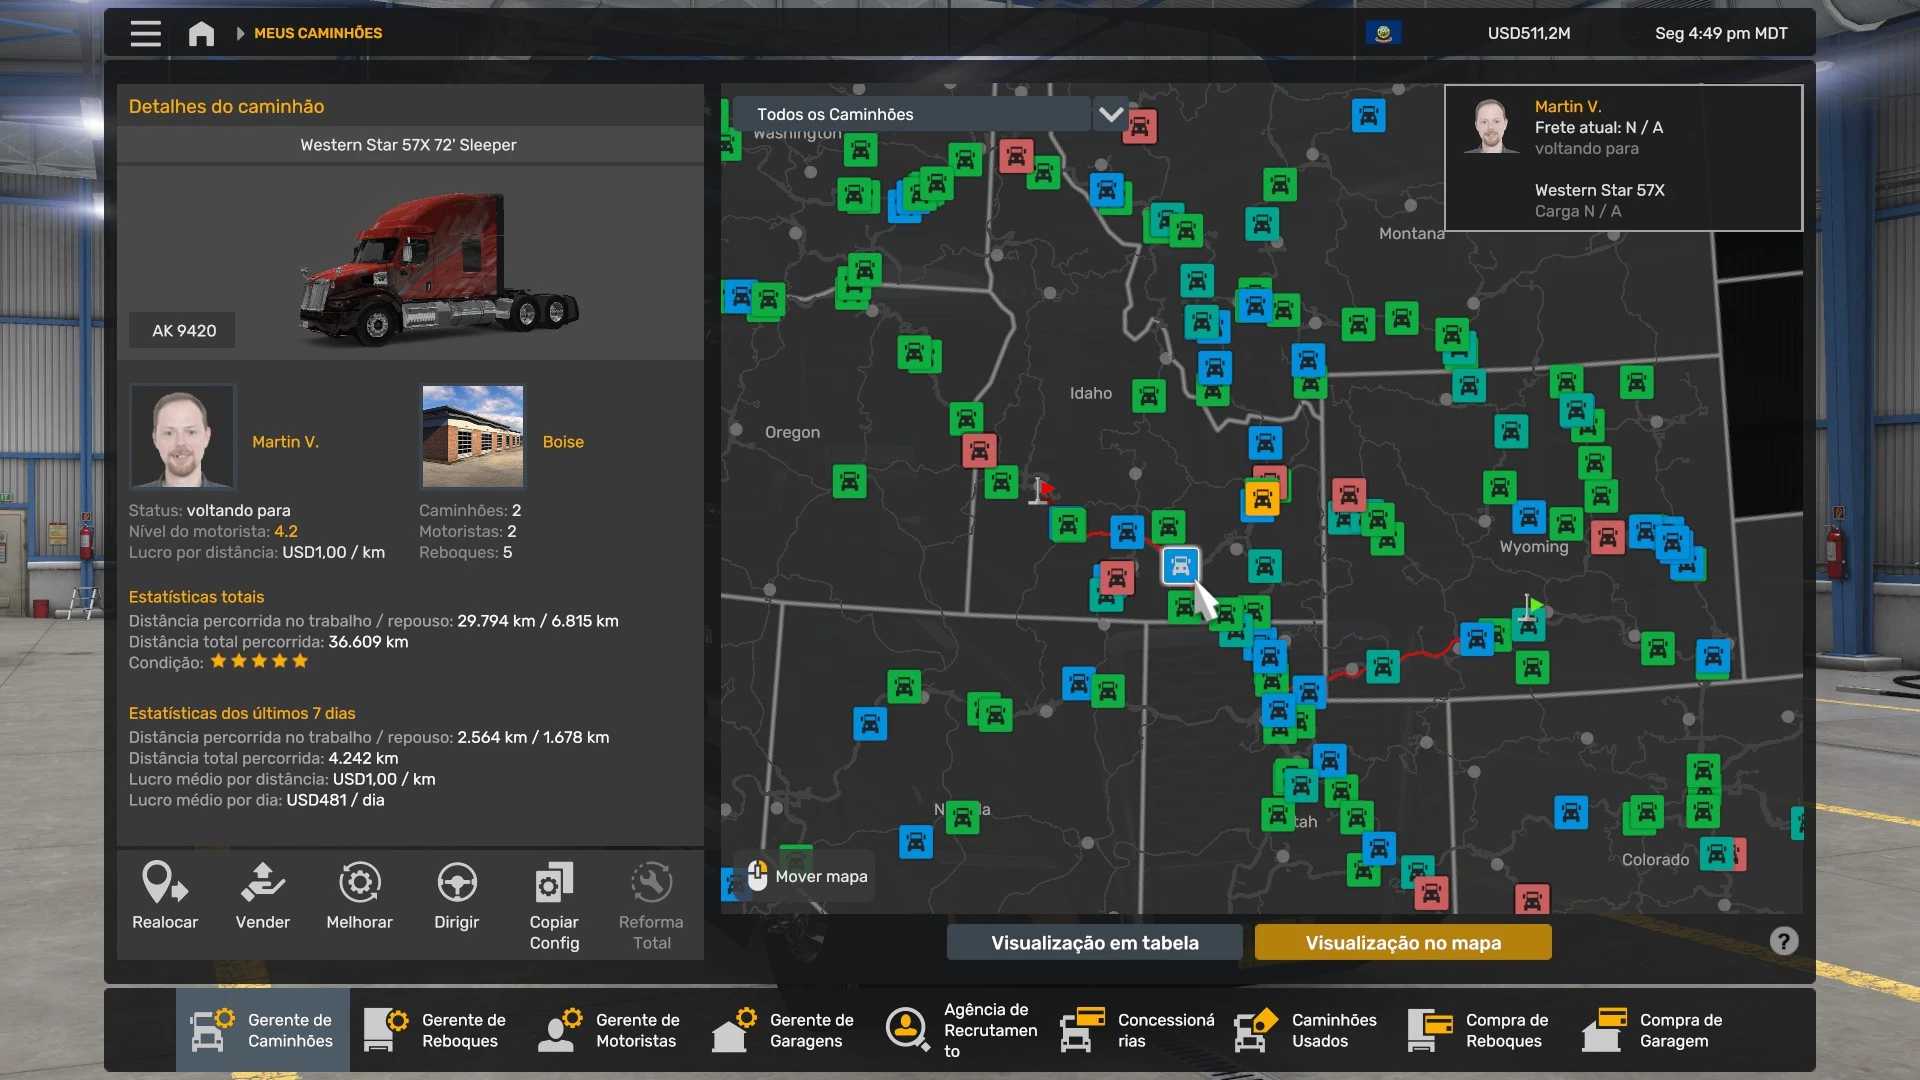Click Martin V. driver name link

285,442
